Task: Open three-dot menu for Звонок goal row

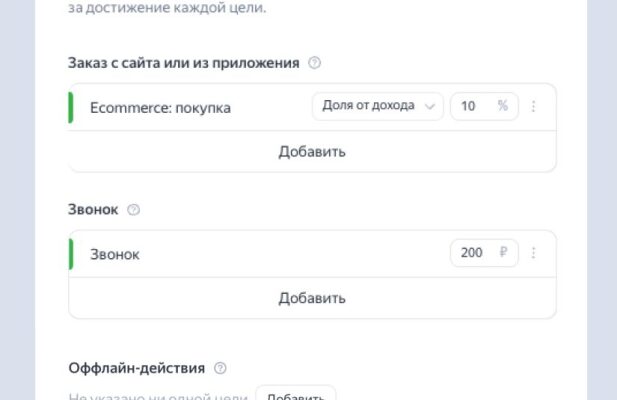Action: click(x=533, y=254)
